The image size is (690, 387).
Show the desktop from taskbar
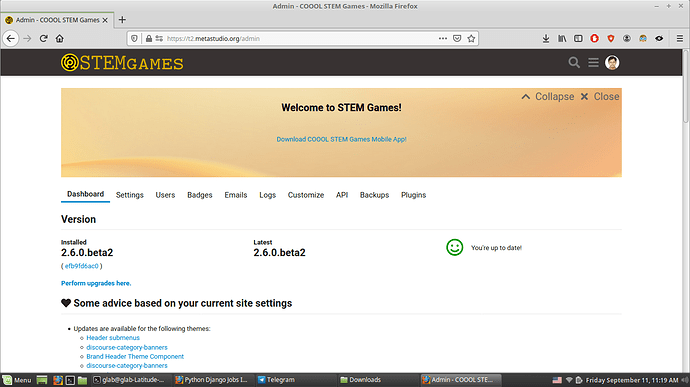point(42,380)
